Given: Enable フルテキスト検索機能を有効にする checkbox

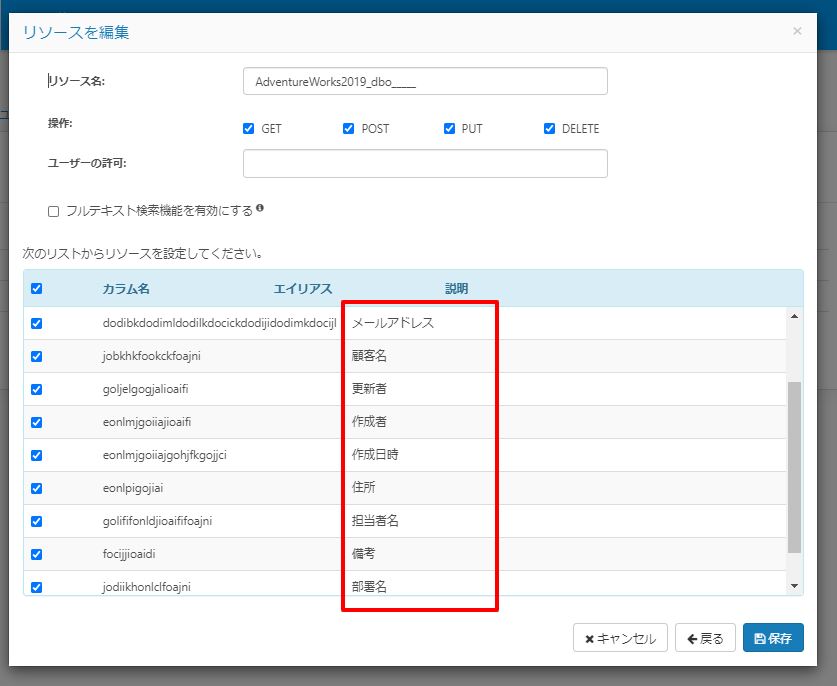Looking at the screenshot, I should coord(53,211).
